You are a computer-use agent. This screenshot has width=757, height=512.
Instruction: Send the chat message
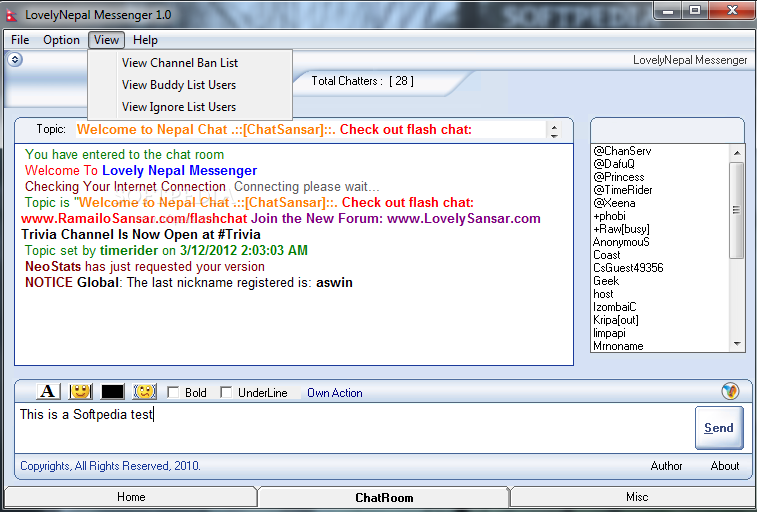[x=719, y=428]
